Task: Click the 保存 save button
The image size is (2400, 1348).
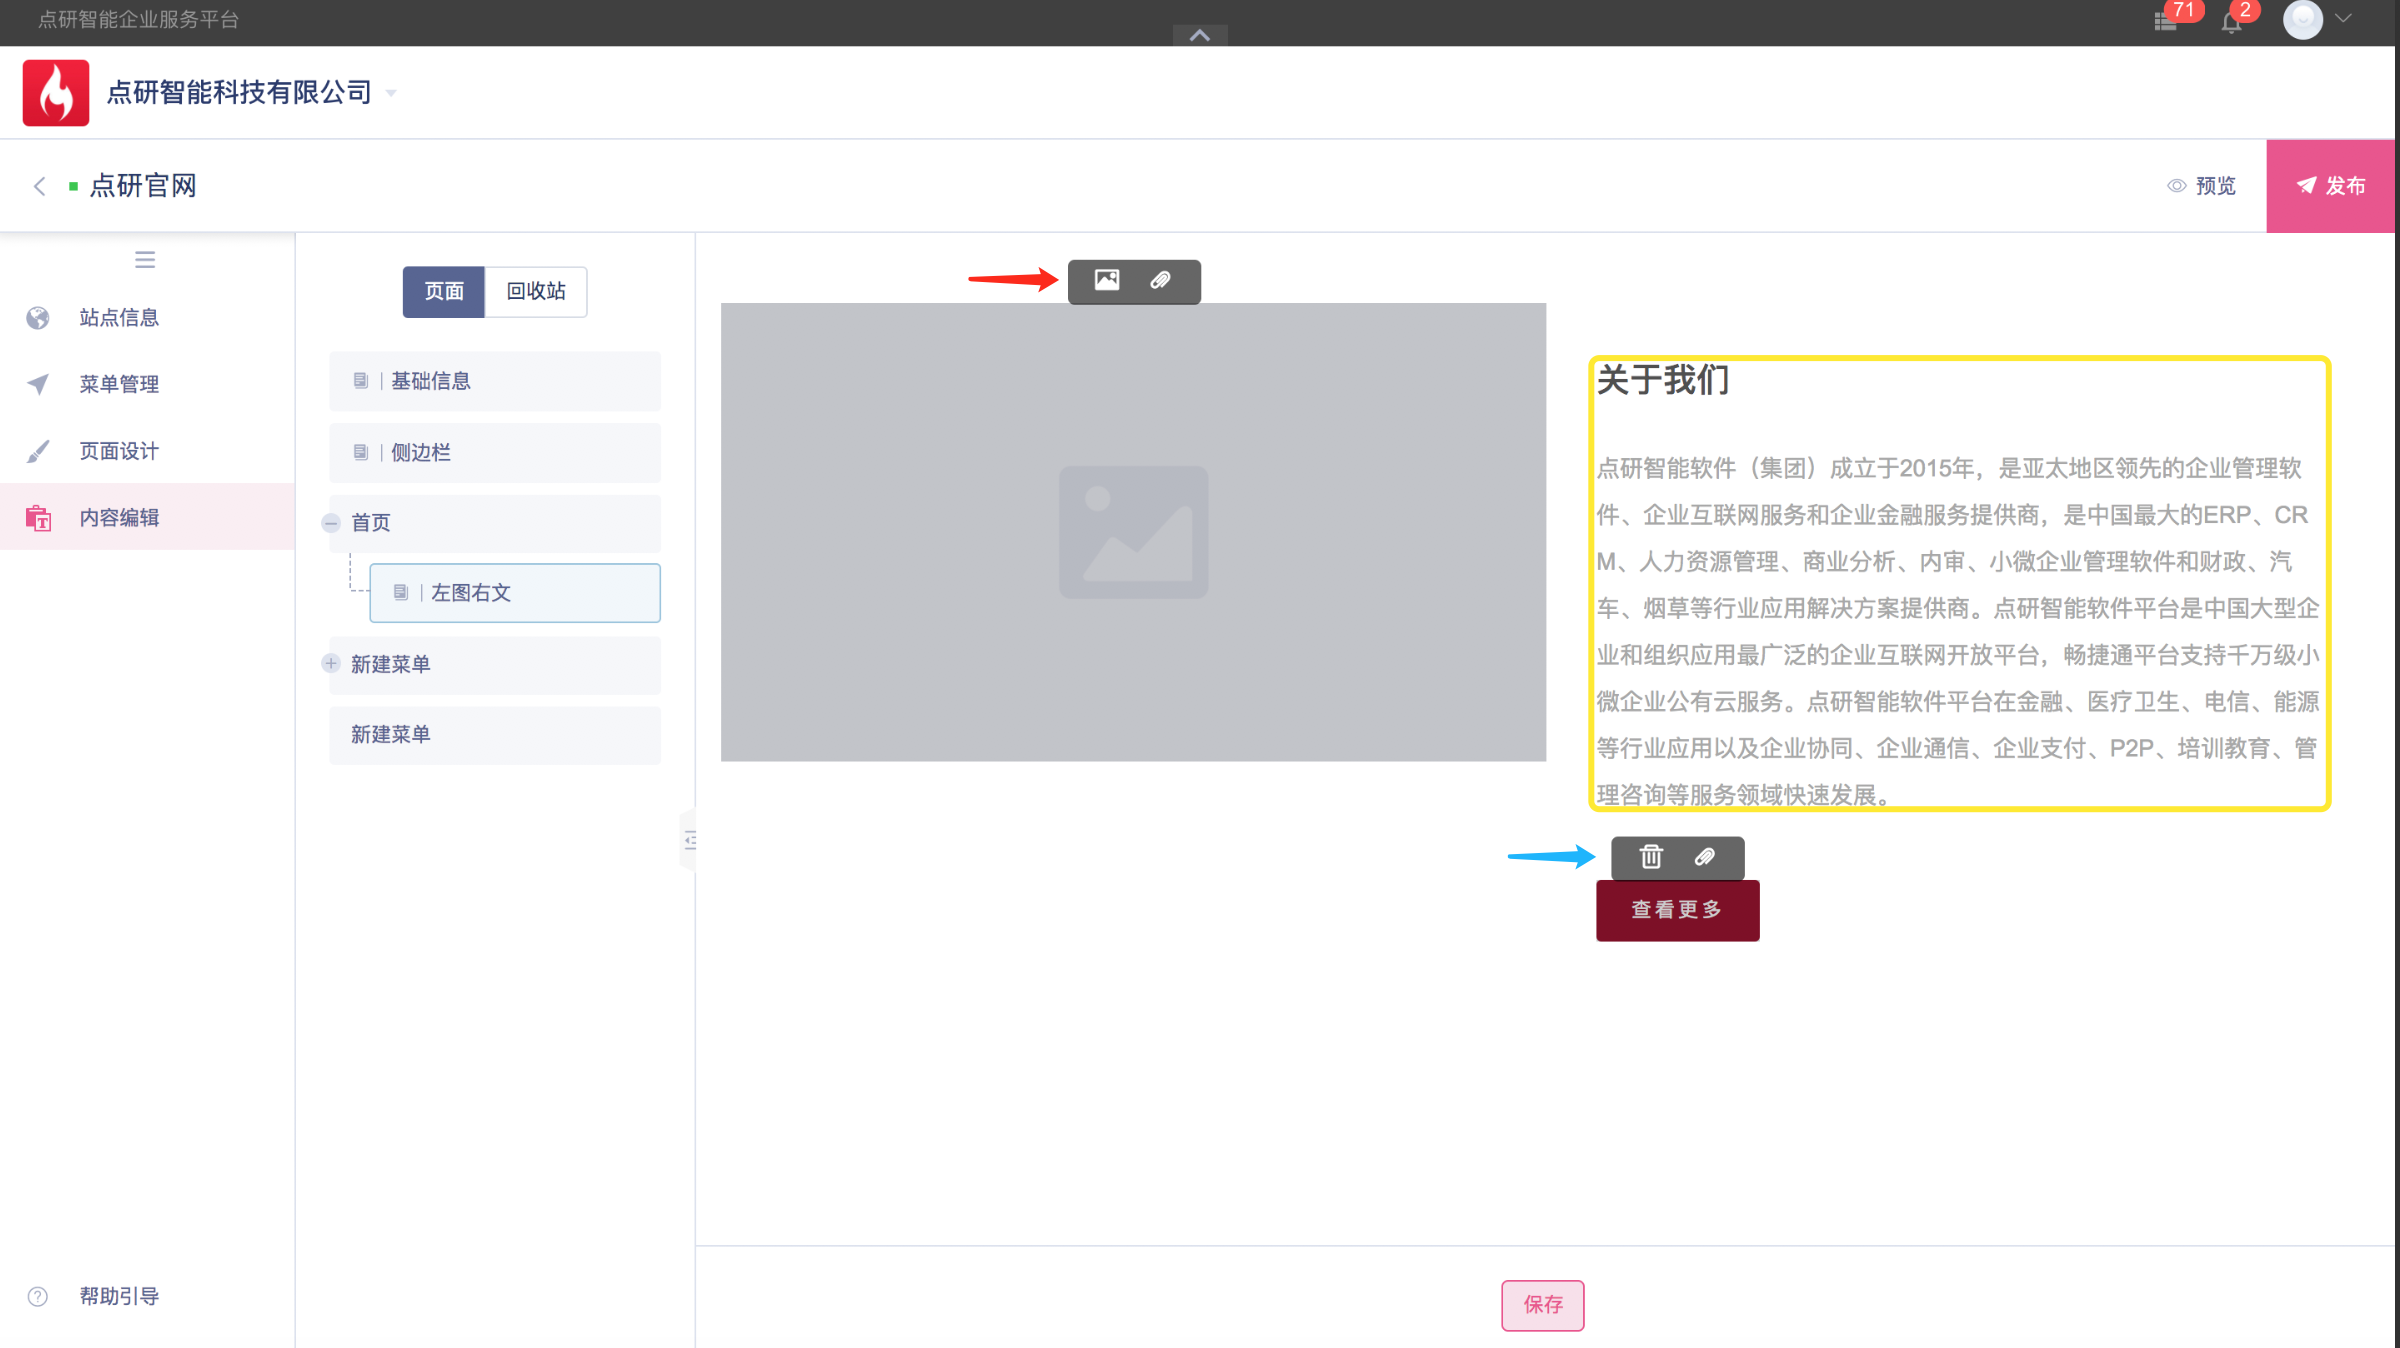Action: coord(1542,1305)
